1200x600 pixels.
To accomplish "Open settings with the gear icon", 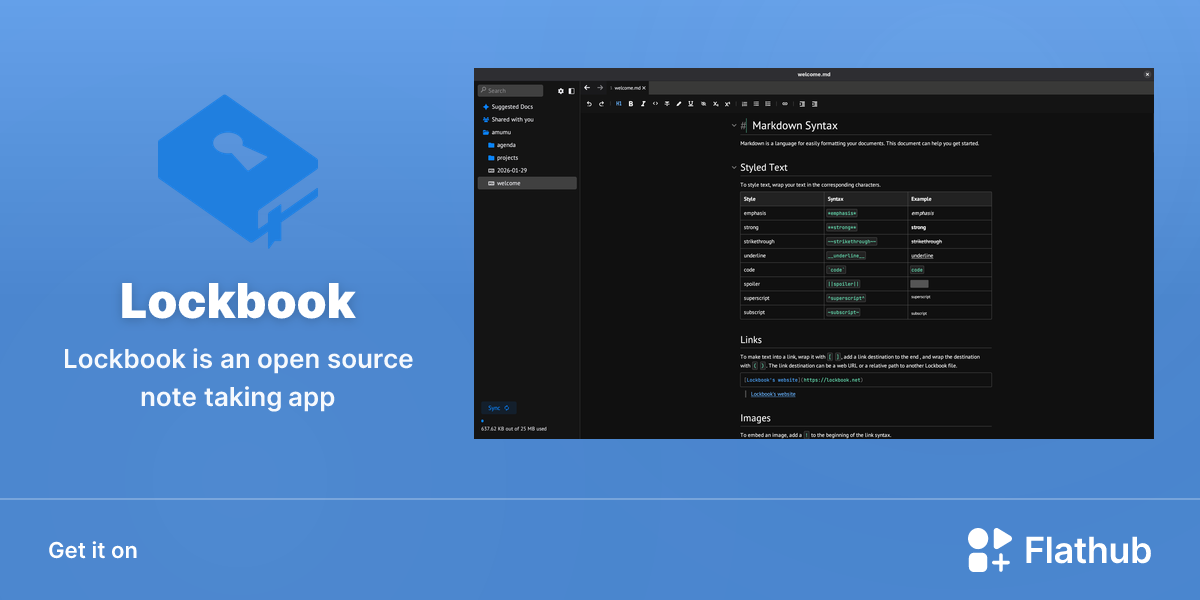I will pyautogui.click(x=561, y=91).
